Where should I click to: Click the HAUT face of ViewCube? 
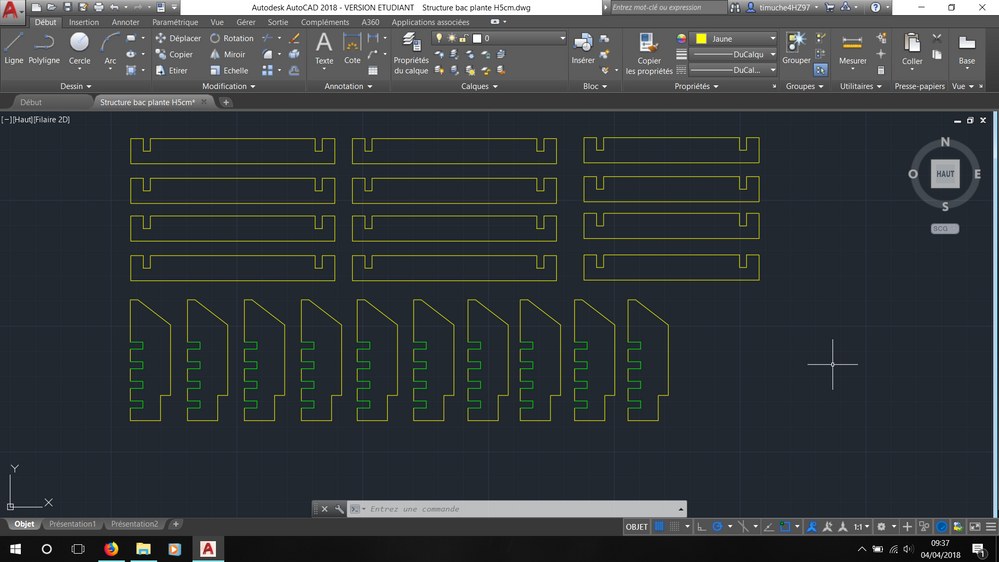click(945, 173)
